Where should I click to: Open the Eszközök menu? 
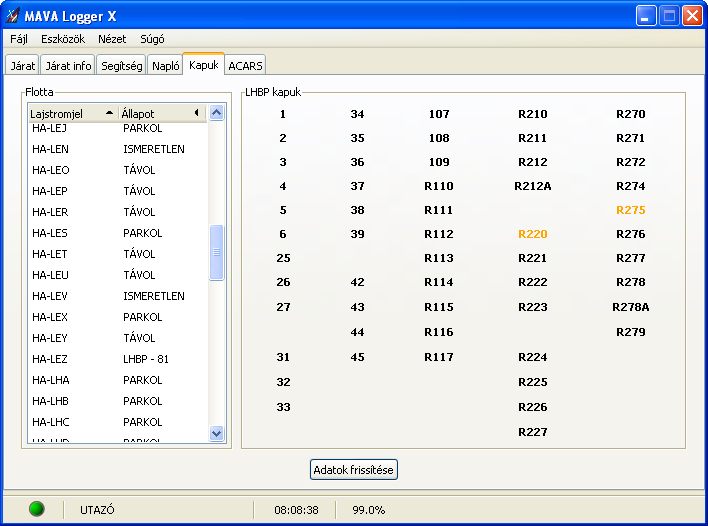(63, 39)
